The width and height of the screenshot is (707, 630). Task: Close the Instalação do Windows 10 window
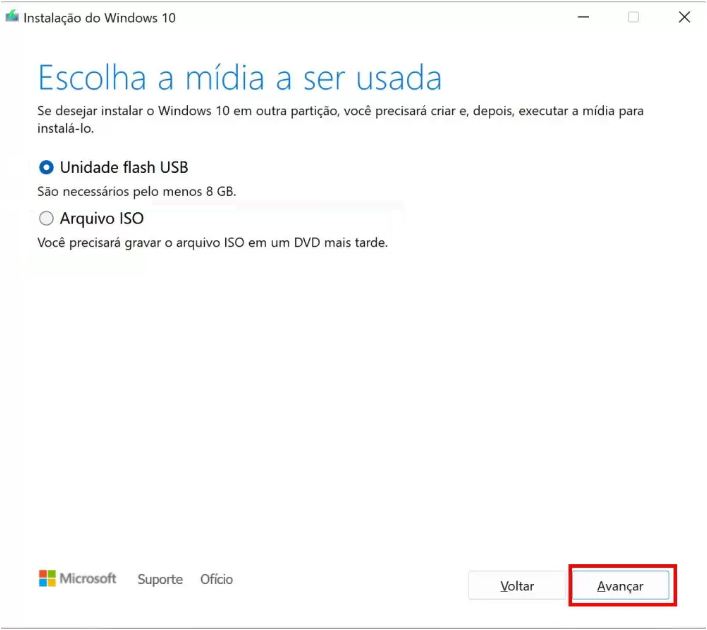point(684,17)
